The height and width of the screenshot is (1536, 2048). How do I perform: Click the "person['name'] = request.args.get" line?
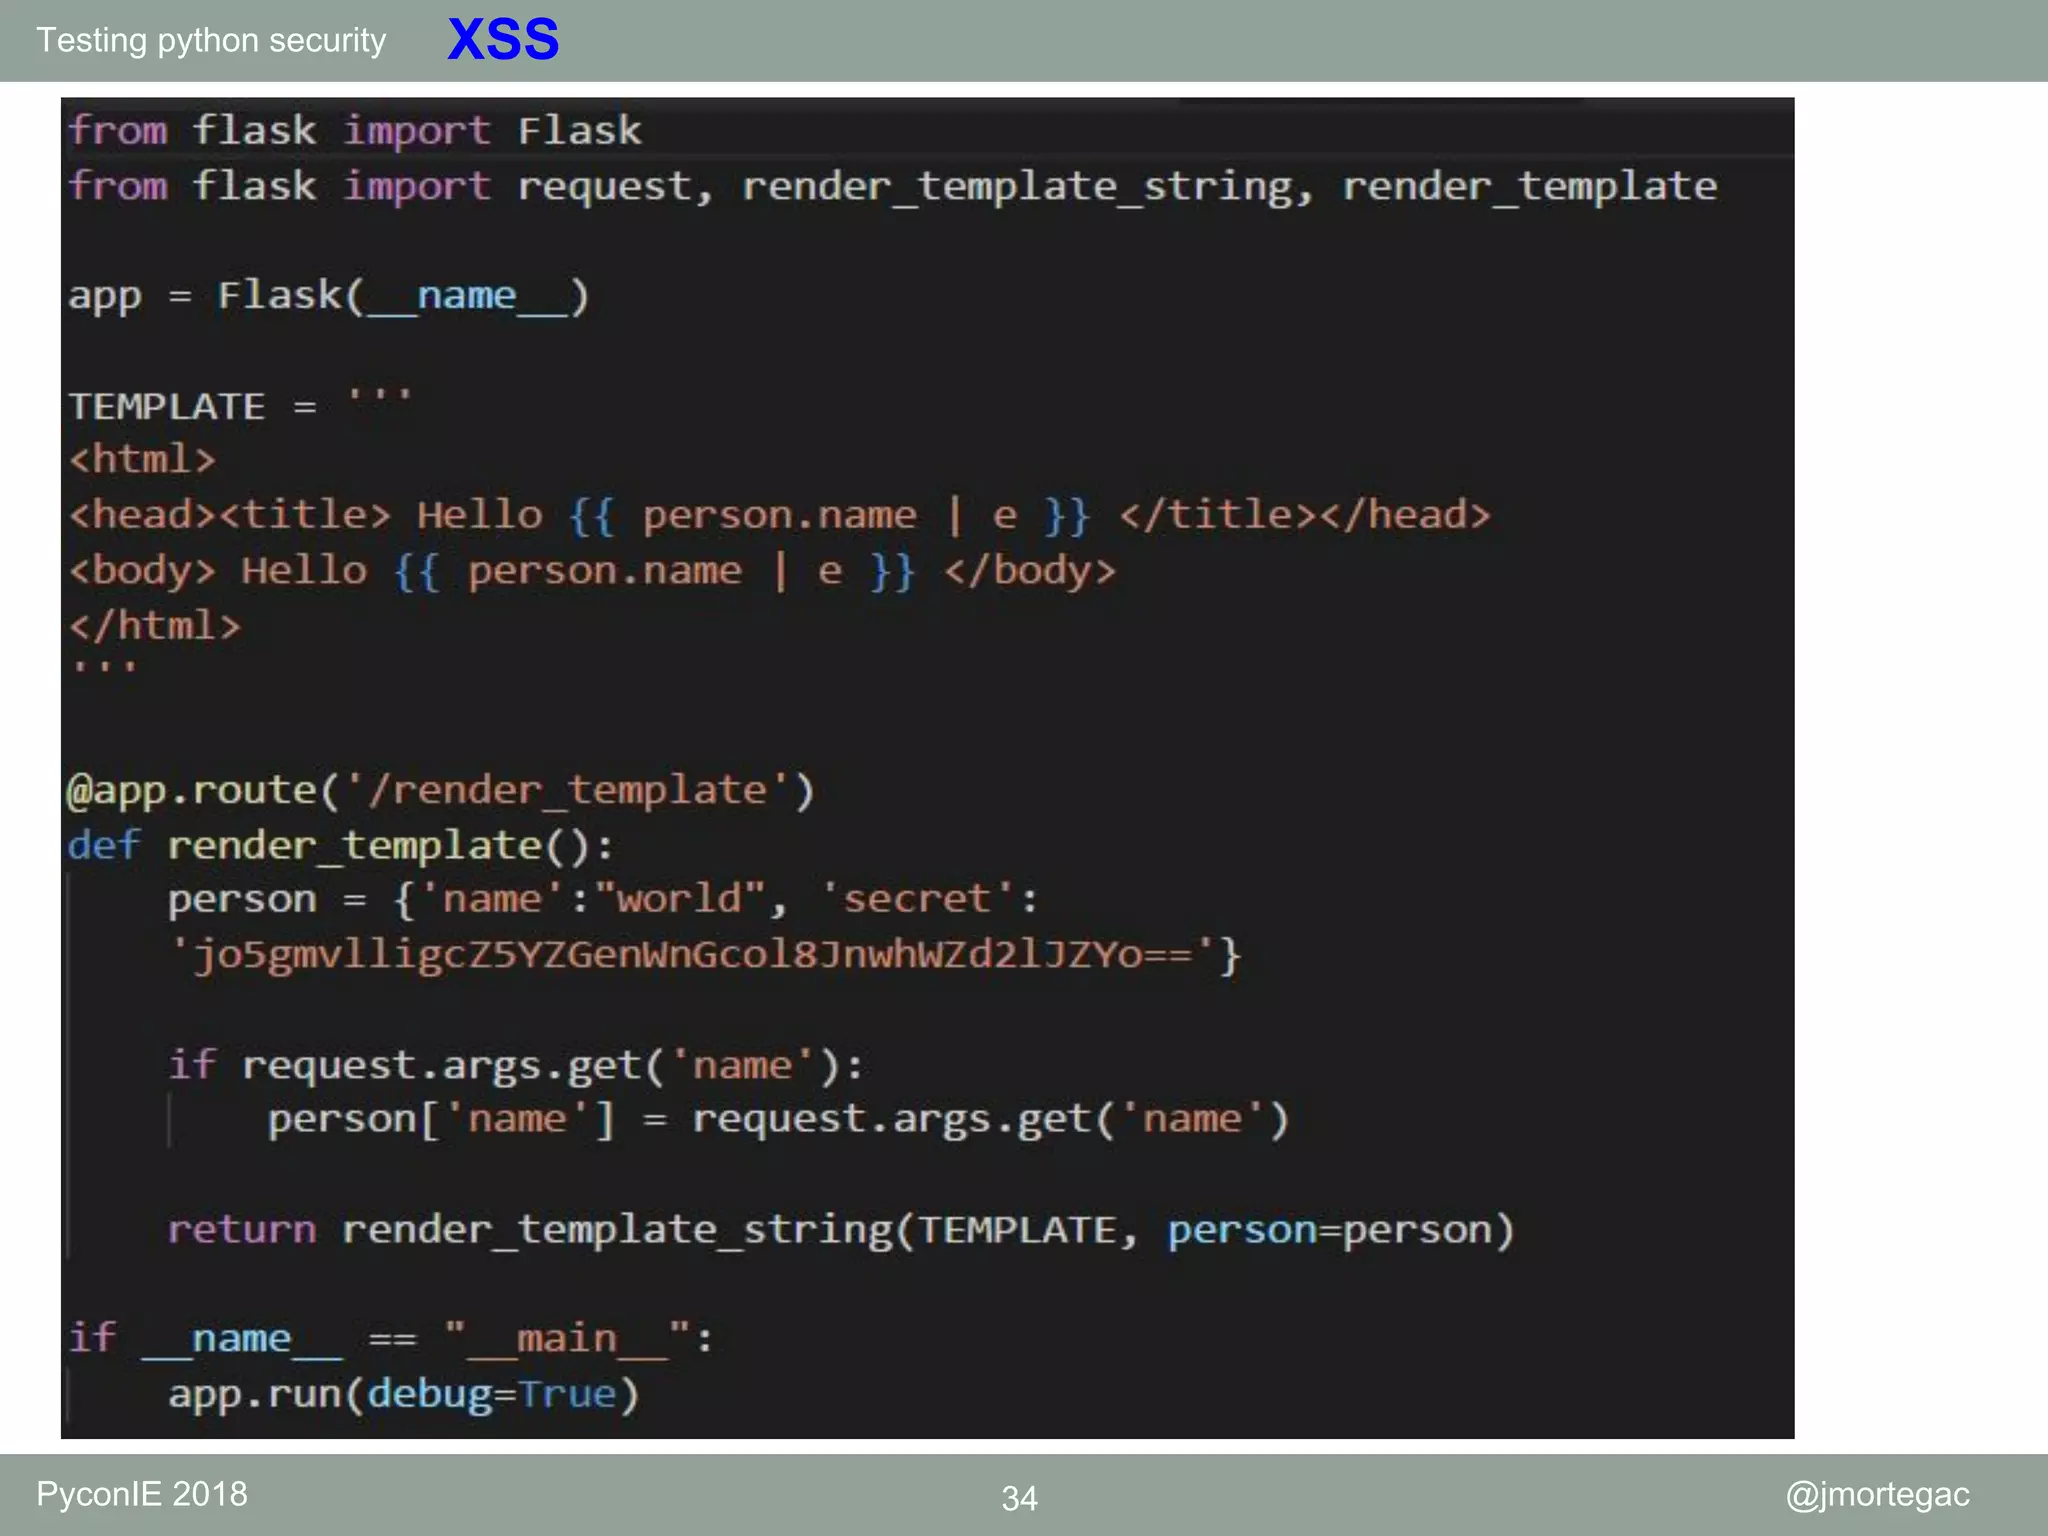click(x=778, y=1119)
